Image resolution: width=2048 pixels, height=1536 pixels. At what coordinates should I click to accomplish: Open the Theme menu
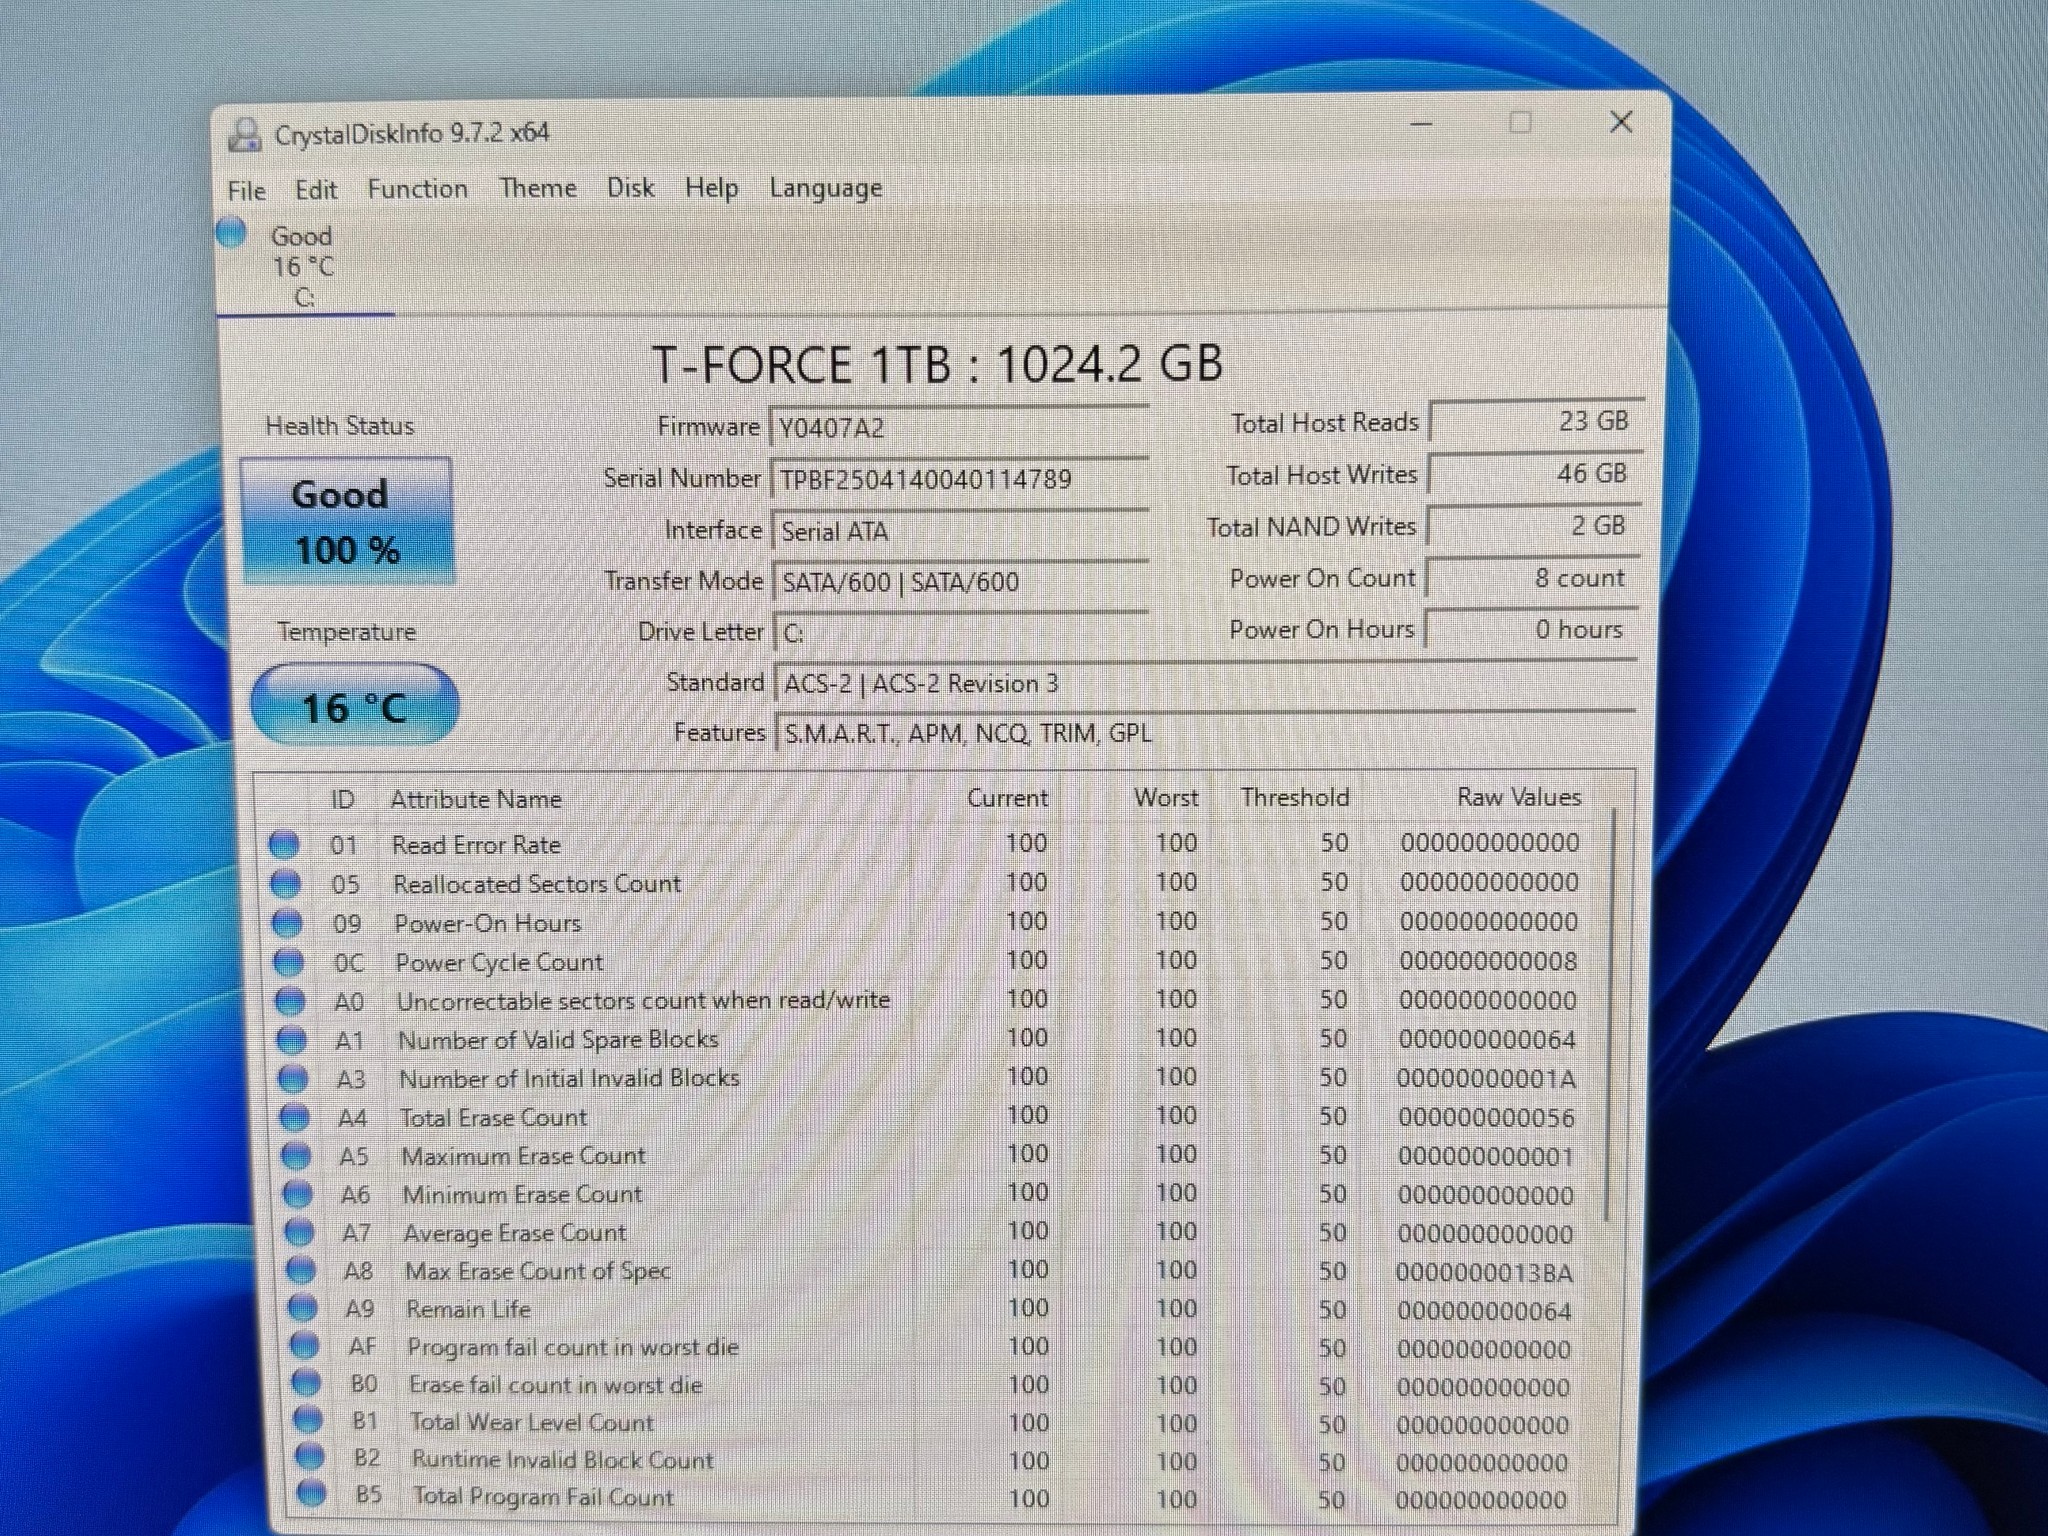[538, 188]
